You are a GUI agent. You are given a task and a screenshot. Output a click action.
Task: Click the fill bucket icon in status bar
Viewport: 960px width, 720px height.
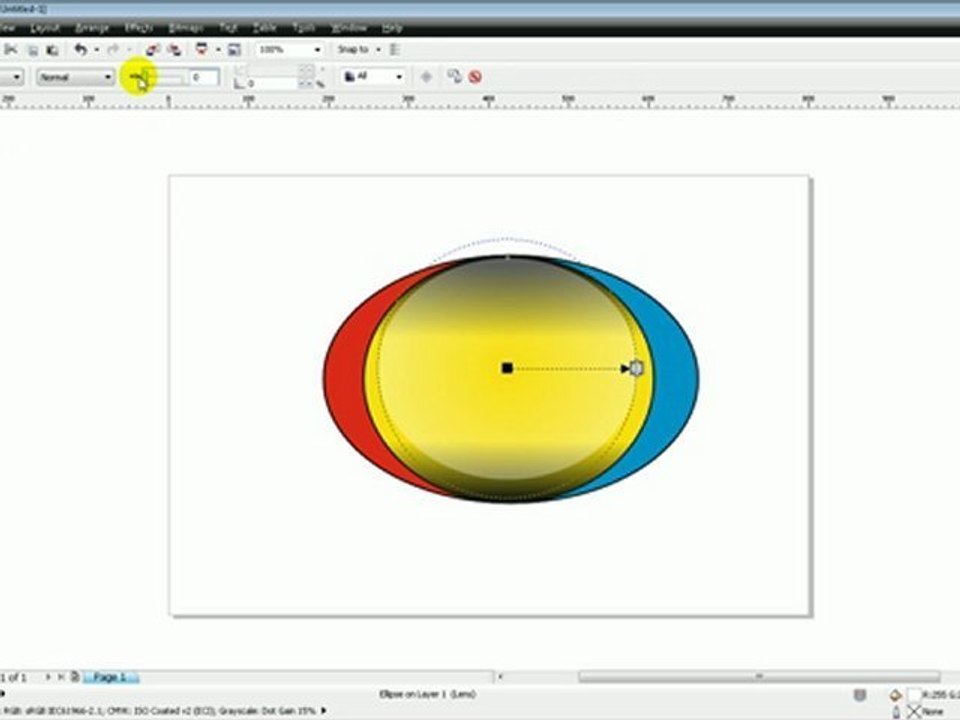895,695
